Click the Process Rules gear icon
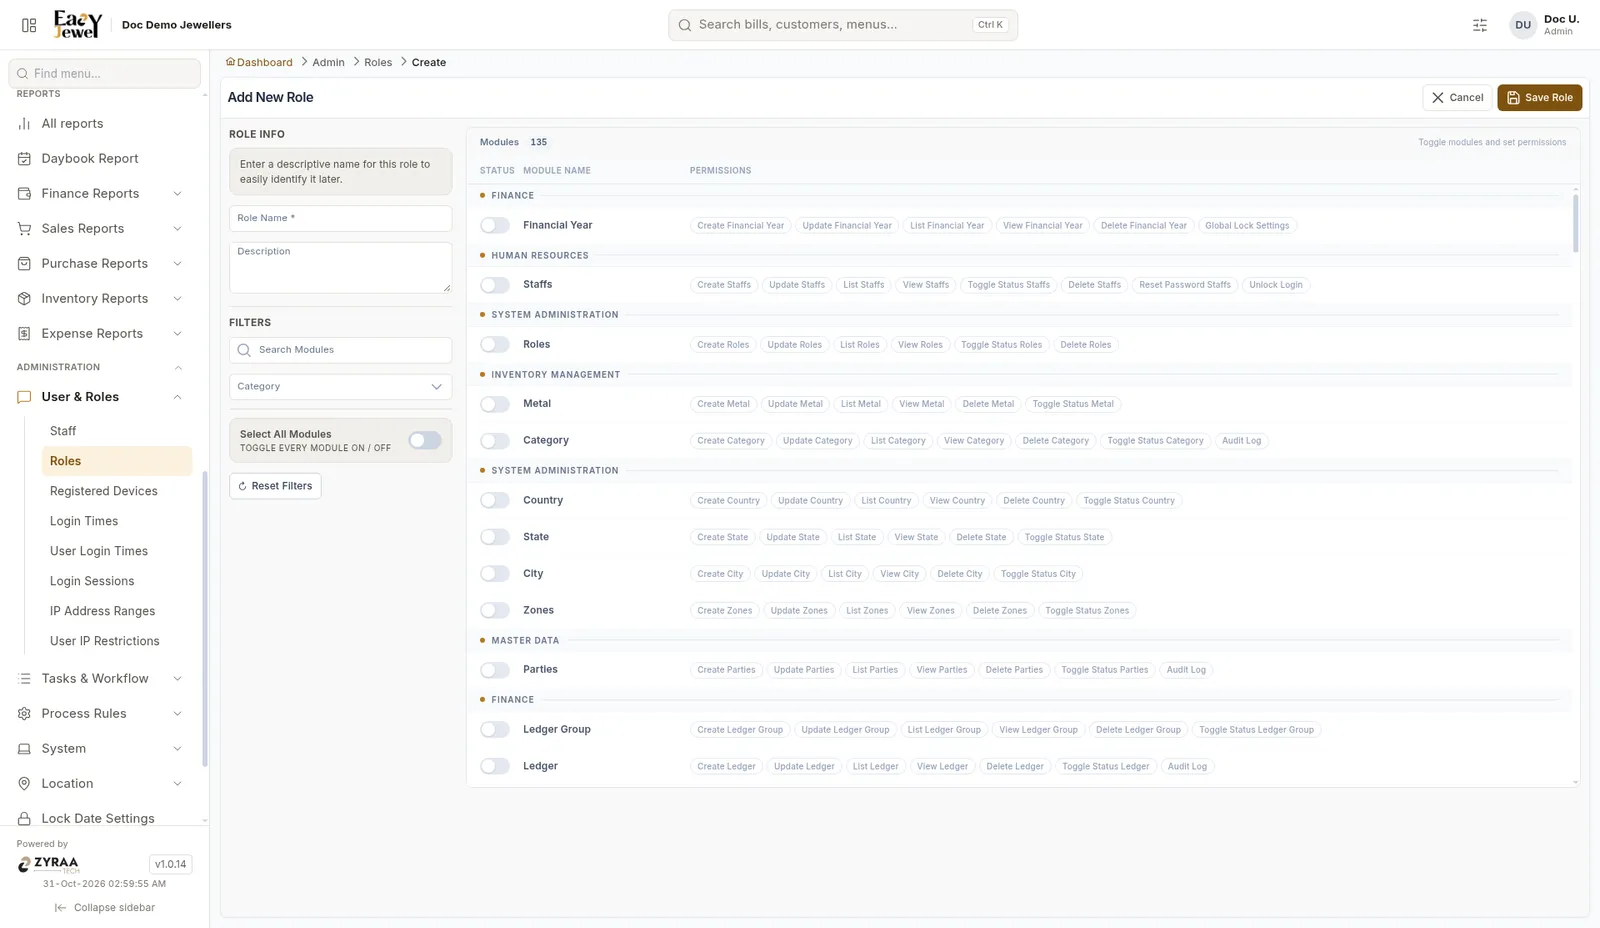This screenshot has height=928, width=1600. click(24, 713)
